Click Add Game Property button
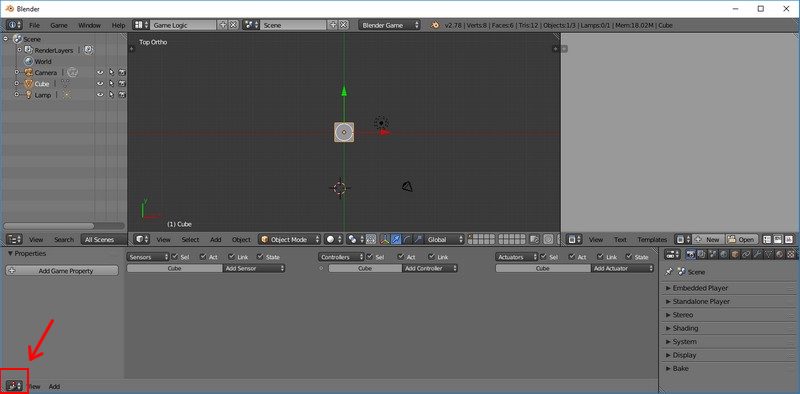This screenshot has height=394, width=800. point(62,271)
